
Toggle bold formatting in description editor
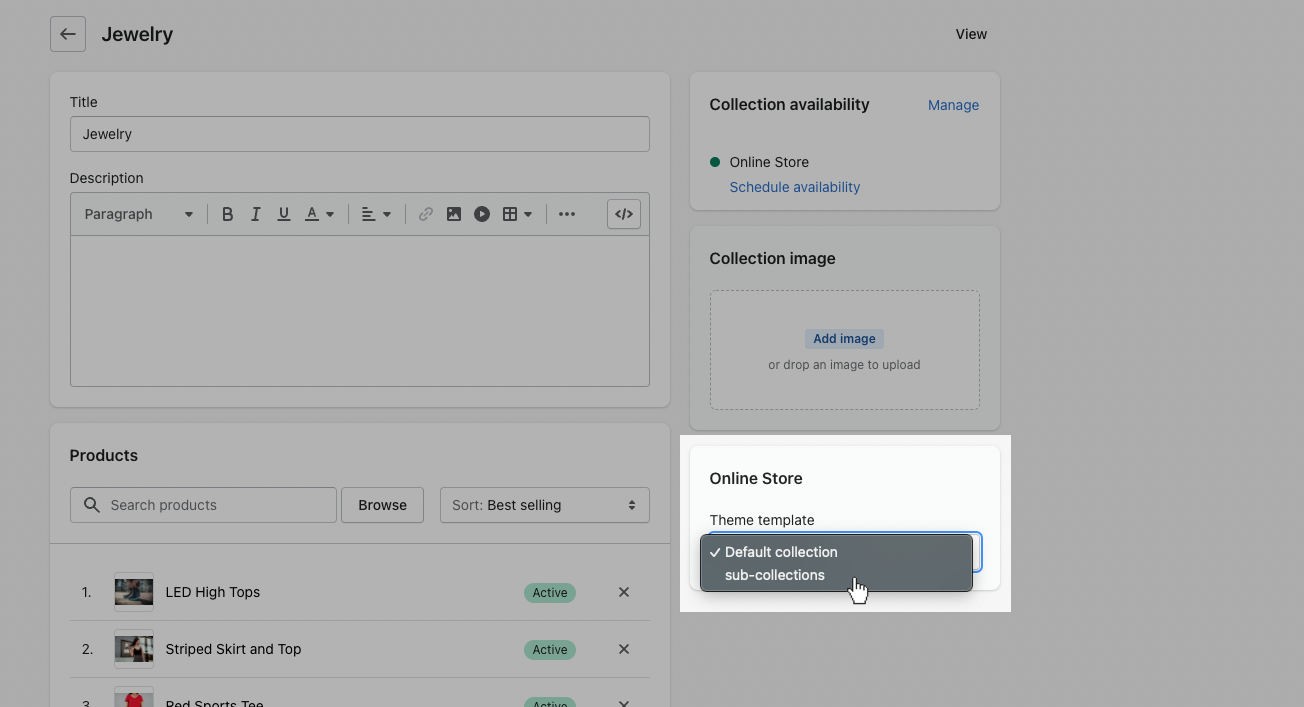228,214
